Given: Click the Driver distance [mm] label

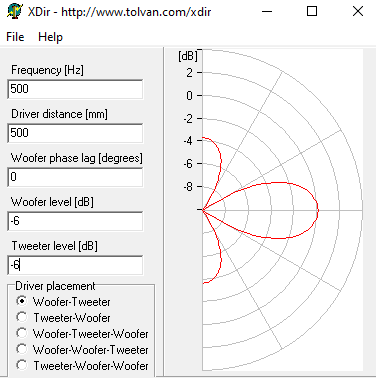Looking at the screenshot, I should point(59,114).
